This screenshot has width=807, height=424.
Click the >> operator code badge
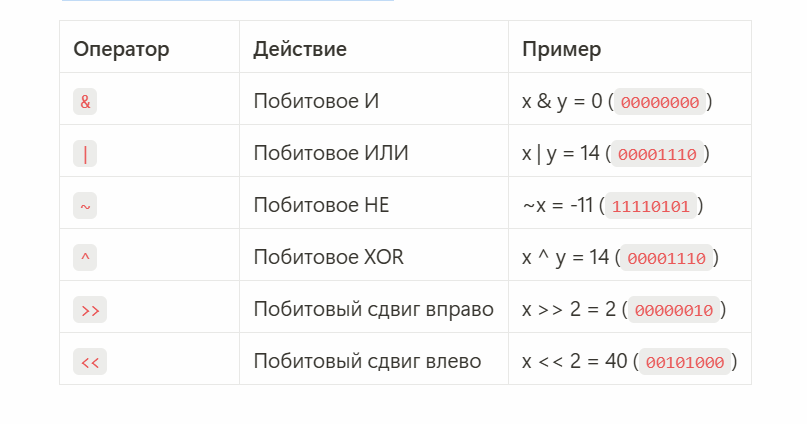tap(90, 310)
